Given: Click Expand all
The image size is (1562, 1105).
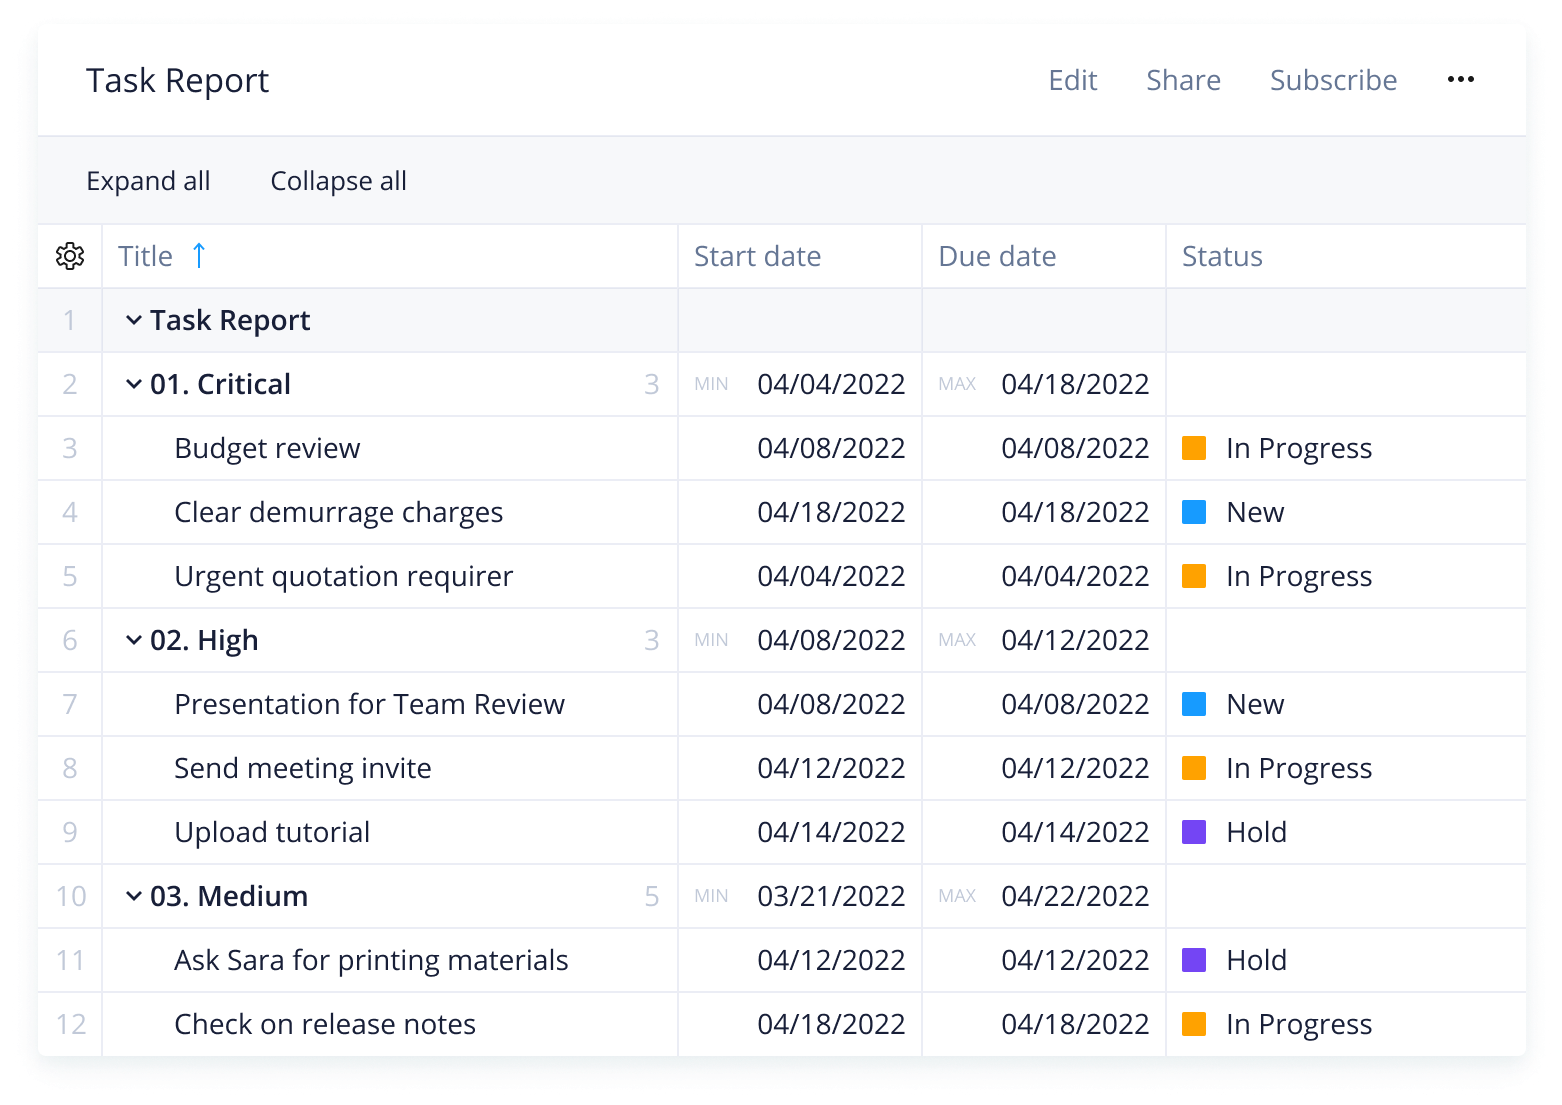Looking at the screenshot, I should 148,181.
